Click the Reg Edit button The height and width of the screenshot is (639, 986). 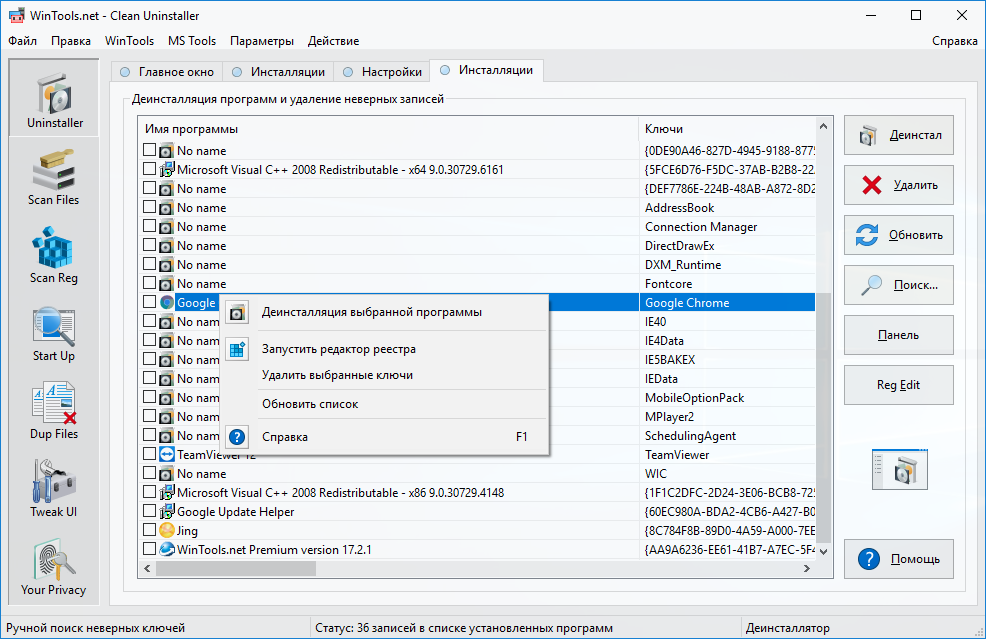[899, 385]
